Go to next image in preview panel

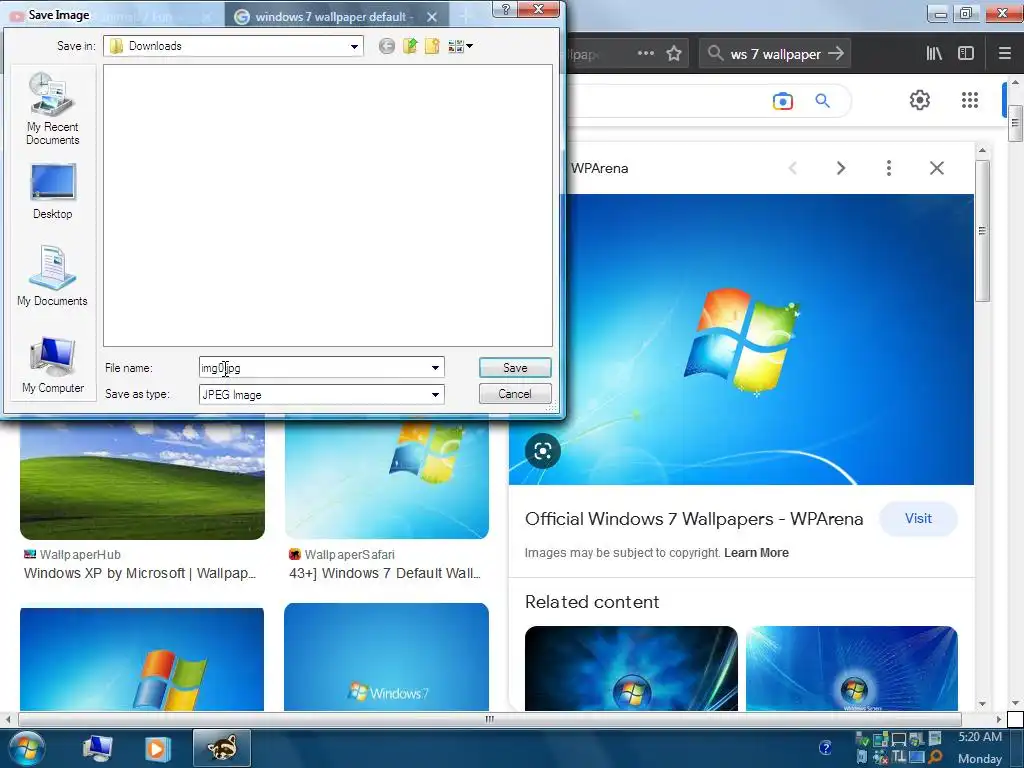coord(841,168)
